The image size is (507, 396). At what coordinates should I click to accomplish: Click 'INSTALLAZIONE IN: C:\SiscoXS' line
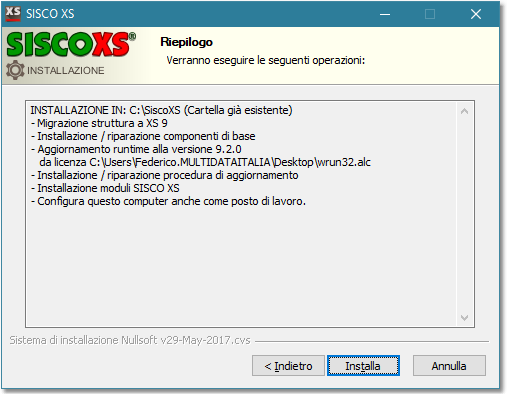pos(161,110)
